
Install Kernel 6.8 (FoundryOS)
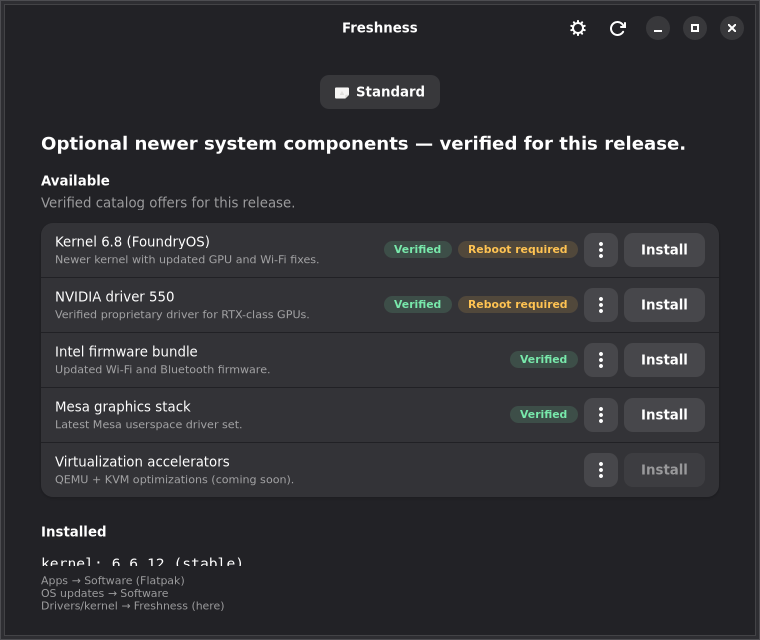(664, 250)
